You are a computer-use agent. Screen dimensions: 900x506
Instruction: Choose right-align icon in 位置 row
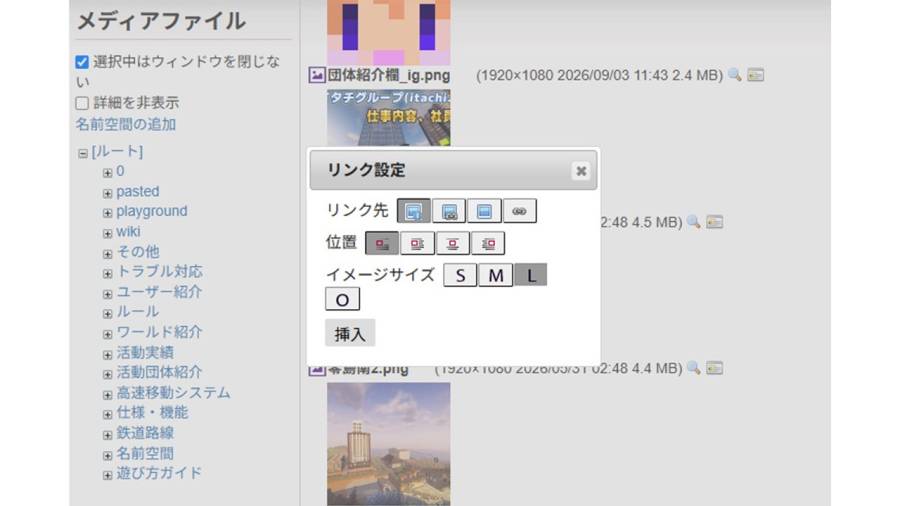(x=488, y=243)
